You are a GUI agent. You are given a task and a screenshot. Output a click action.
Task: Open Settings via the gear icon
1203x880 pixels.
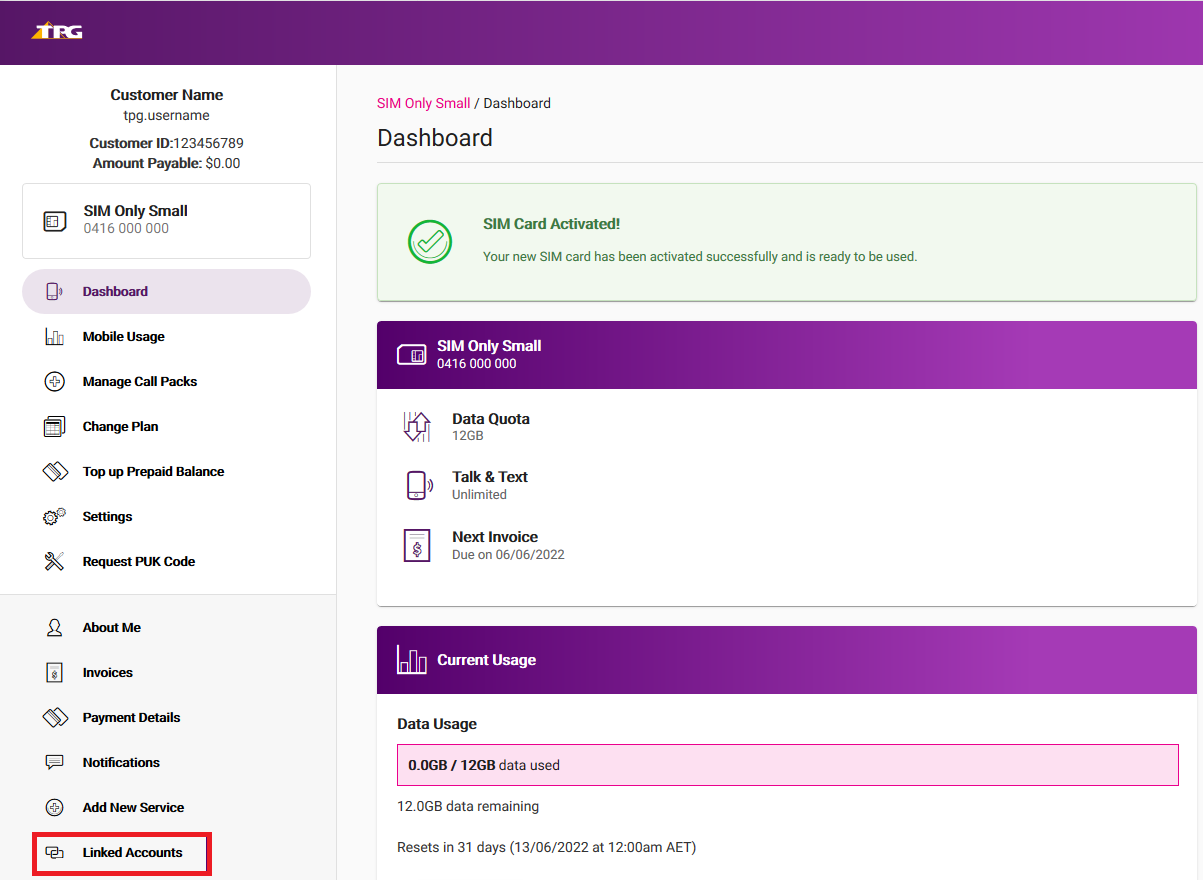click(x=56, y=516)
